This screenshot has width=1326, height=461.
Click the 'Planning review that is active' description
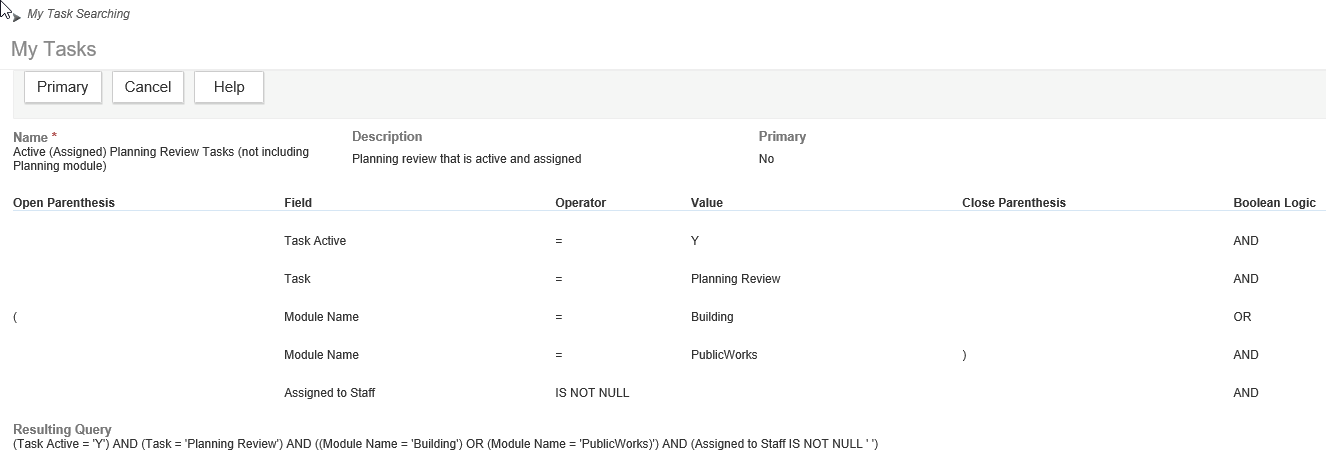click(x=466, y=159)
